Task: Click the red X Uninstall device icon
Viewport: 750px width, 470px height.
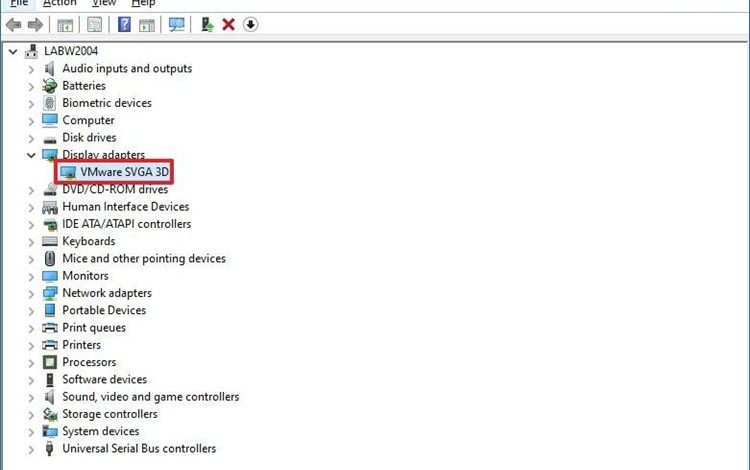Action: tap(229, 24)
